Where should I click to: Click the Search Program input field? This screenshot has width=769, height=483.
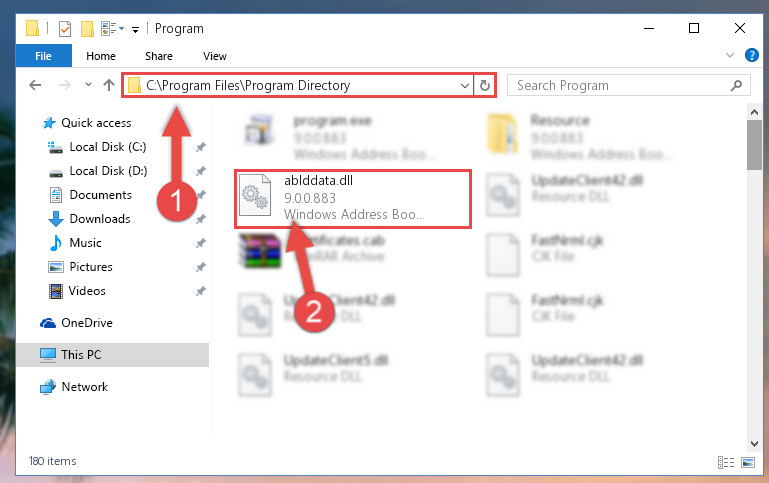[619, 86]
